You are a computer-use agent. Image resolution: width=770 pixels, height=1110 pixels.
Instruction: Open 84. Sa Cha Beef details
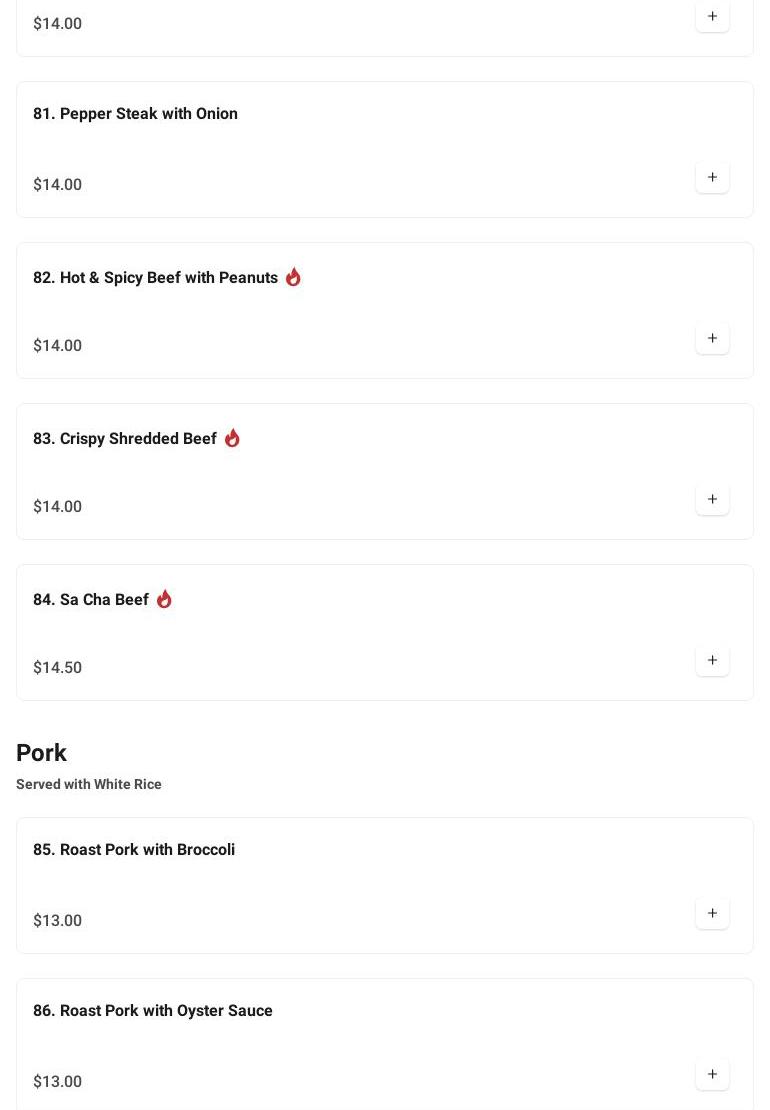[x=90, y=600]
